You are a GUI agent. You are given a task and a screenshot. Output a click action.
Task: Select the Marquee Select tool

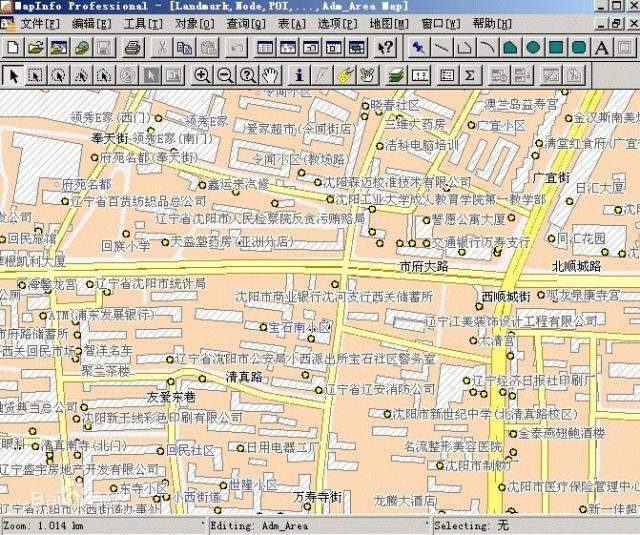click(35, 75)
